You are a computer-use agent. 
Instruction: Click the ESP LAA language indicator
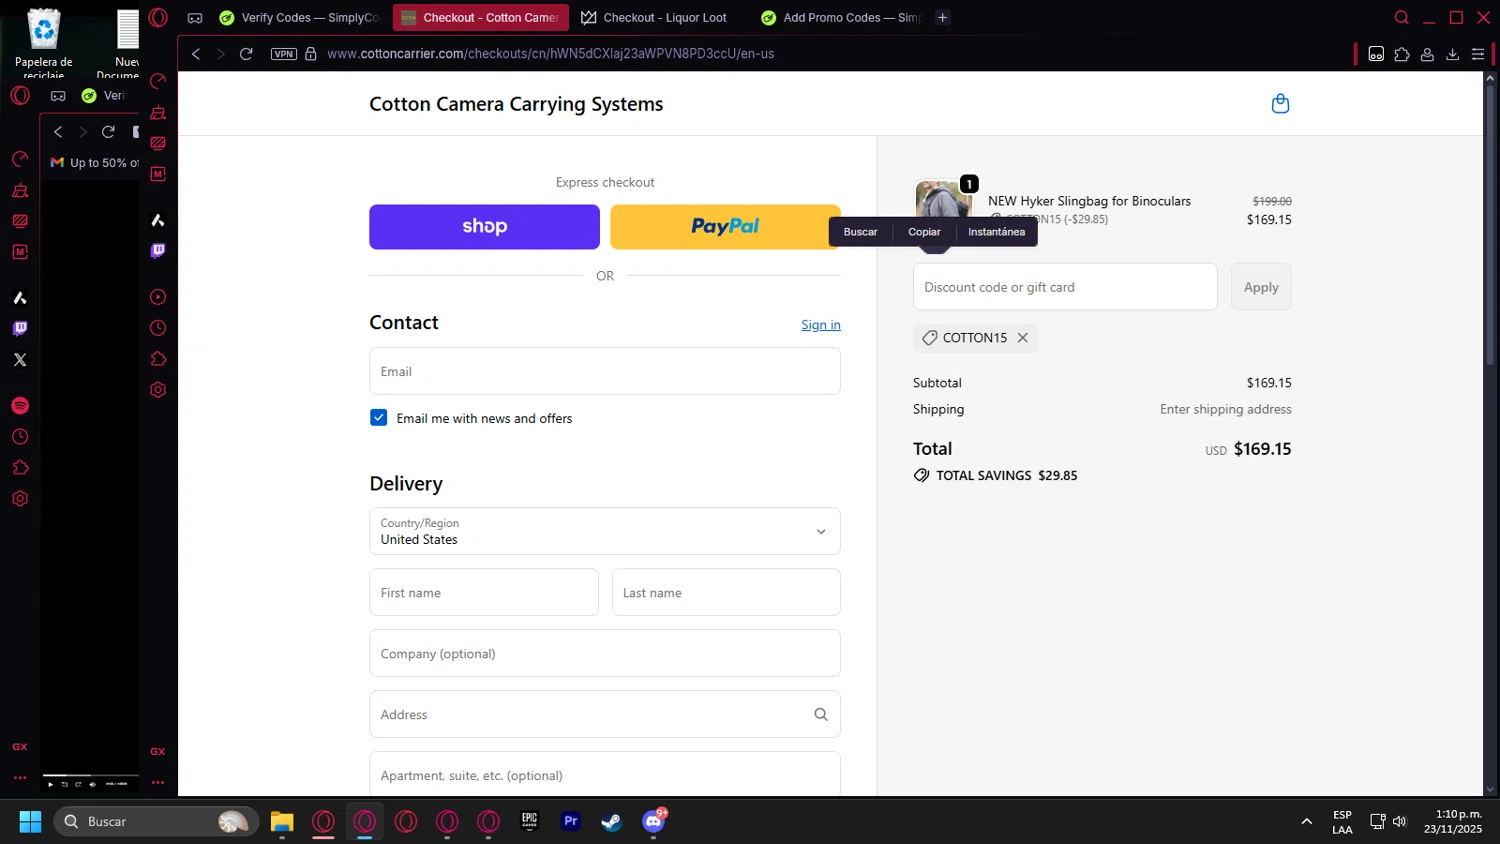(x=1342, y=821)
